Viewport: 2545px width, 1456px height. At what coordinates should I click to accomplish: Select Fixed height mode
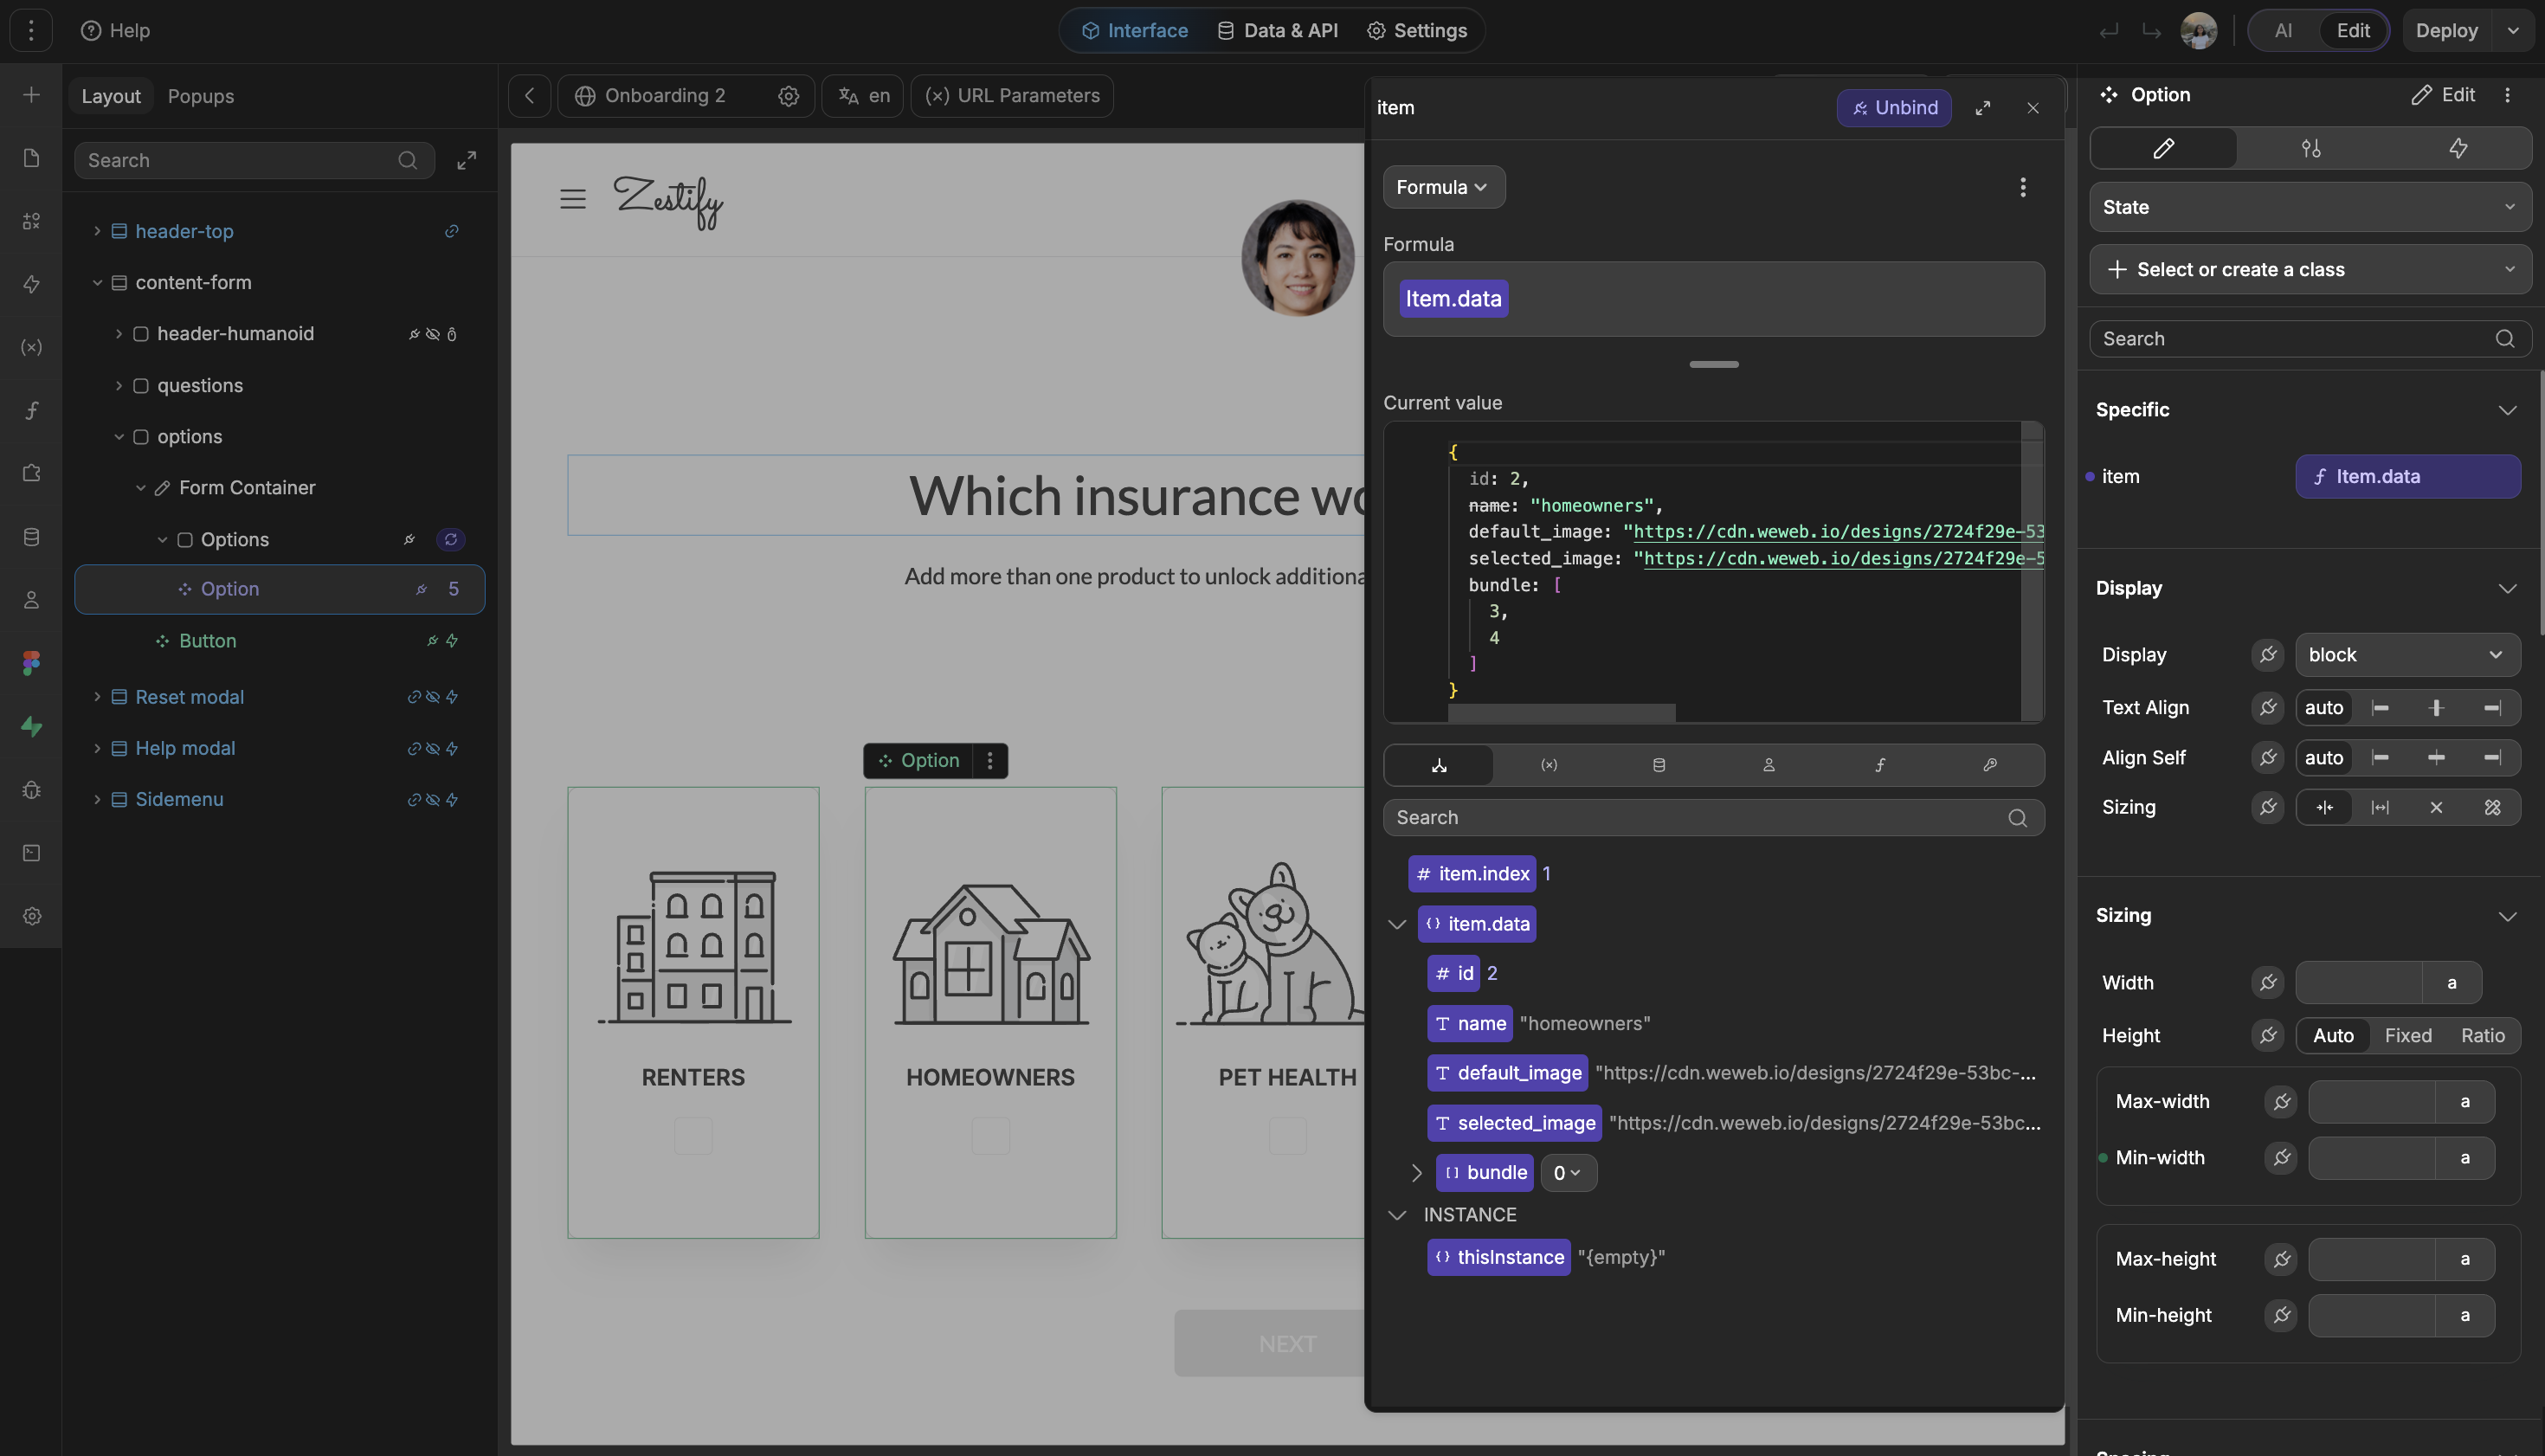pyautogui.click(x=2407, y=1036)
